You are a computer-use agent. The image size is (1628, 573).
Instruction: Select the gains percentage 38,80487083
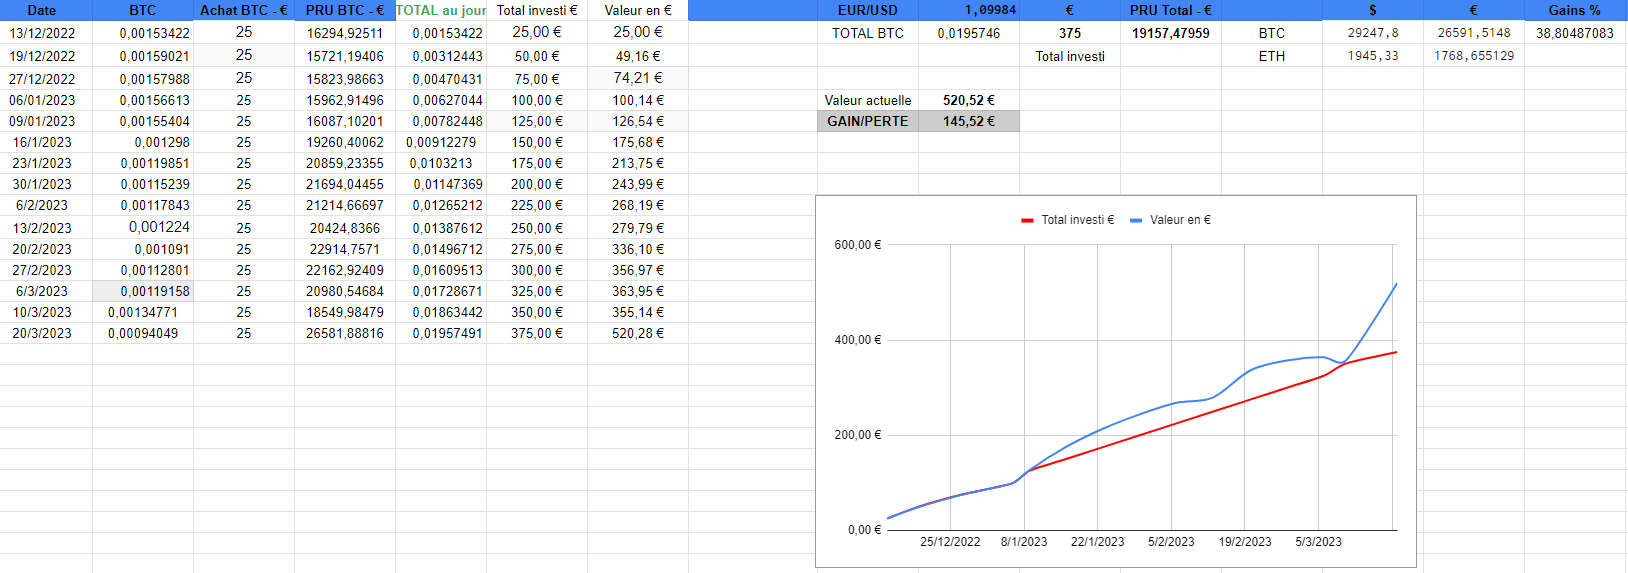1575,33
